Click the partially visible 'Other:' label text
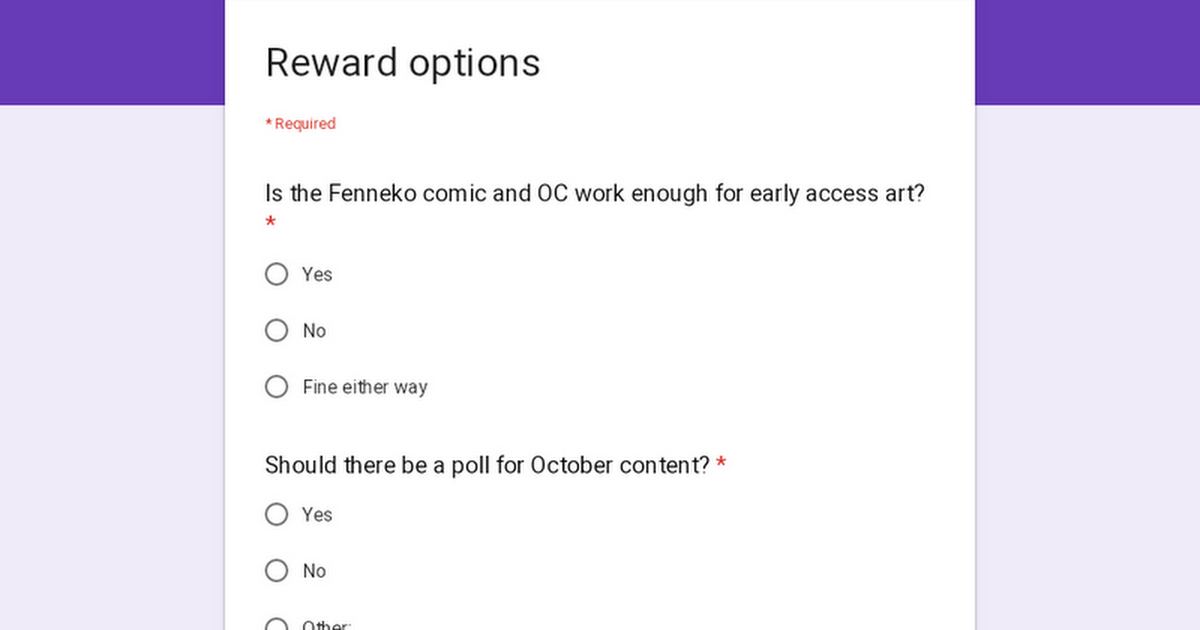 coord(327,625)
